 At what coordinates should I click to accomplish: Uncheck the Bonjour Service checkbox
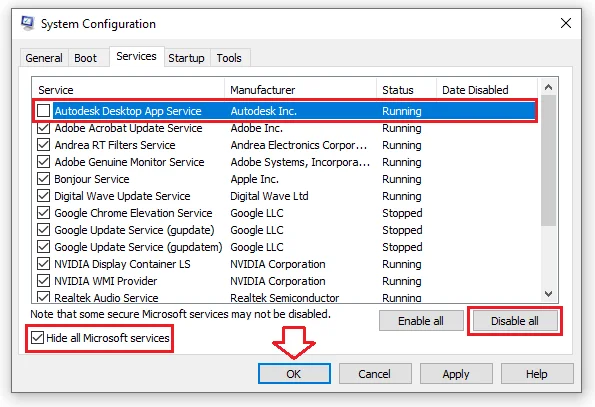click(x=43, y=179)
